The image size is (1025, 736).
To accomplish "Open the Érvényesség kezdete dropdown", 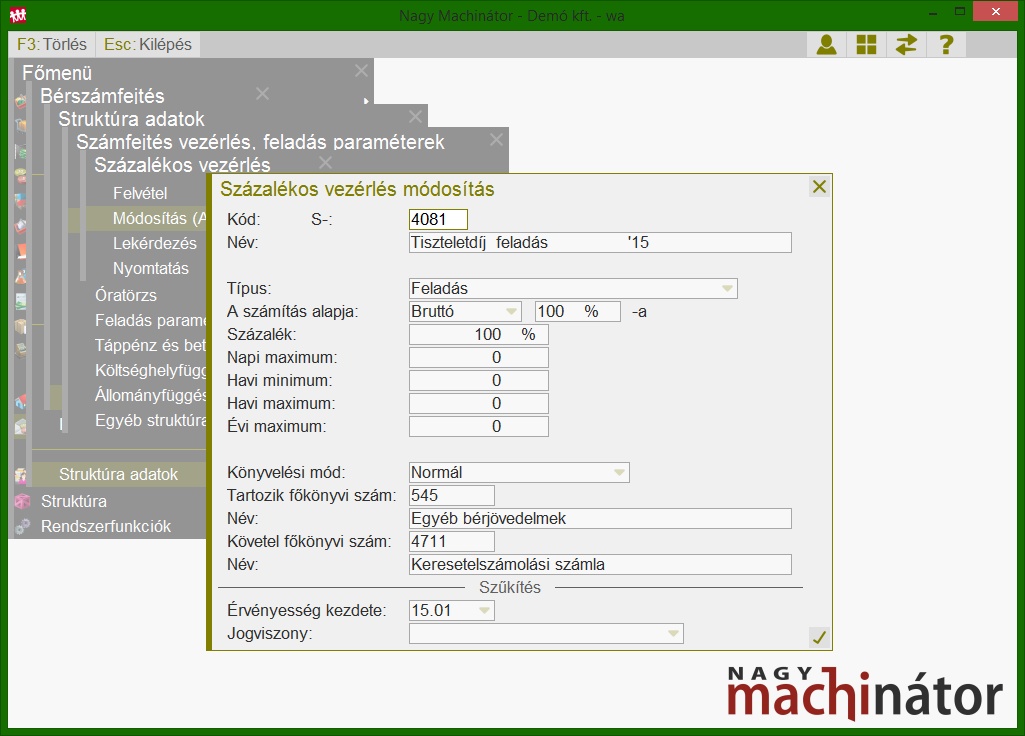I will [x=484, y=610].
